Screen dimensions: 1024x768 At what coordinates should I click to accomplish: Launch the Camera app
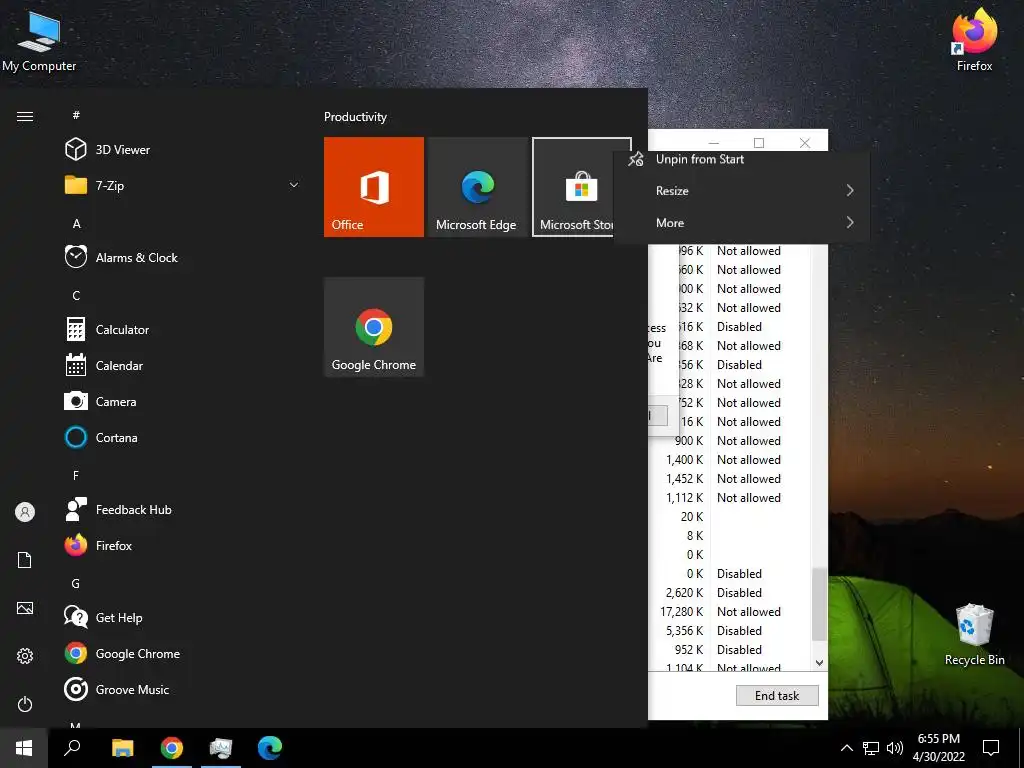pyautogui.click(x=180, y=402)
